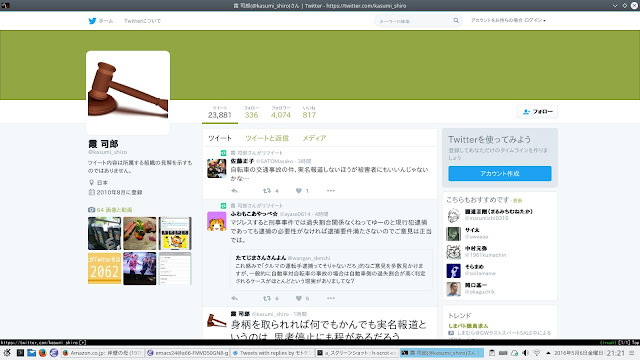Image resolution: width=640 pixels, height=360 pixels.
Task: Open the 'Twitterについて' link
Action: 142,21
